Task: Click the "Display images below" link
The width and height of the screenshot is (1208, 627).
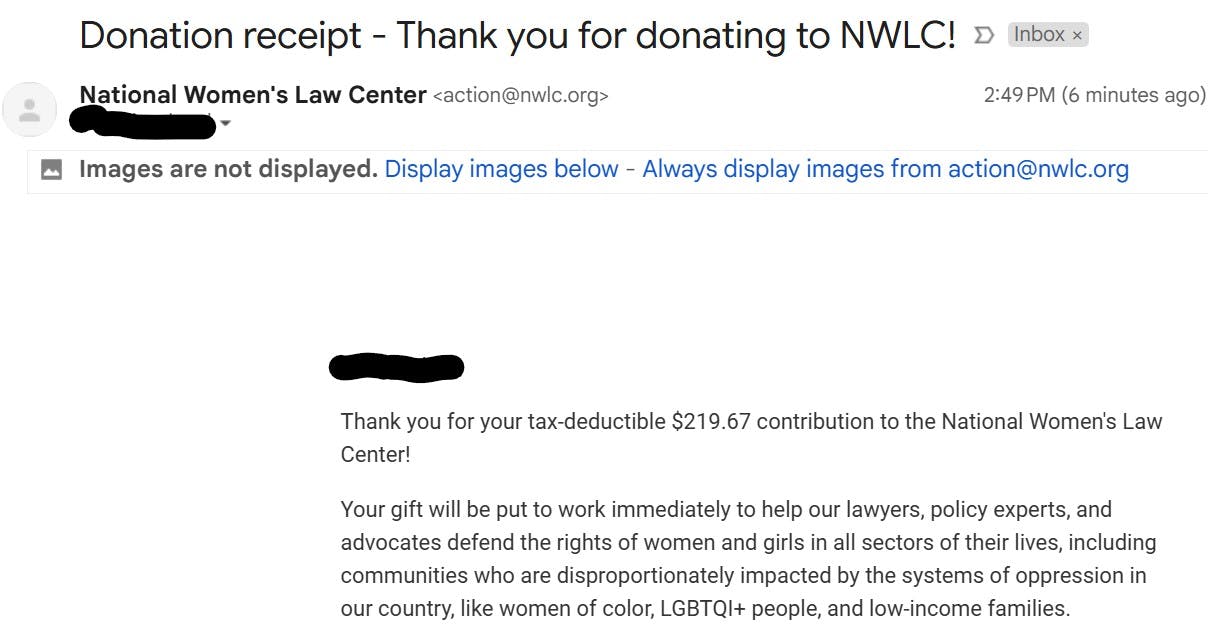Action: tap(501, 169)
